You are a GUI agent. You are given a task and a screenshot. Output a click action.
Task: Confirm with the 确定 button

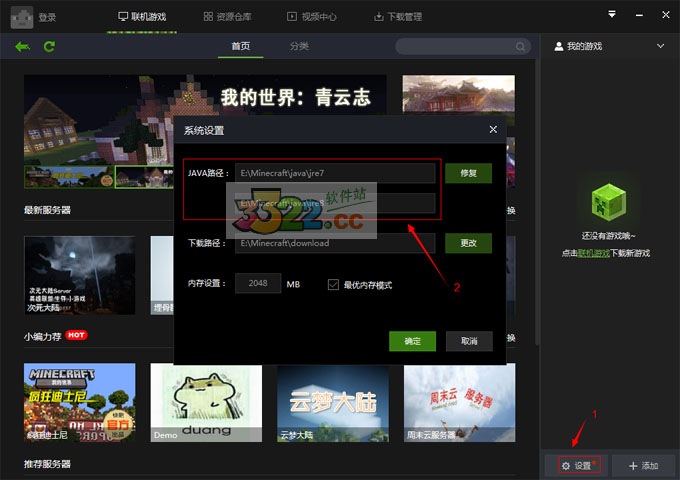412,341
